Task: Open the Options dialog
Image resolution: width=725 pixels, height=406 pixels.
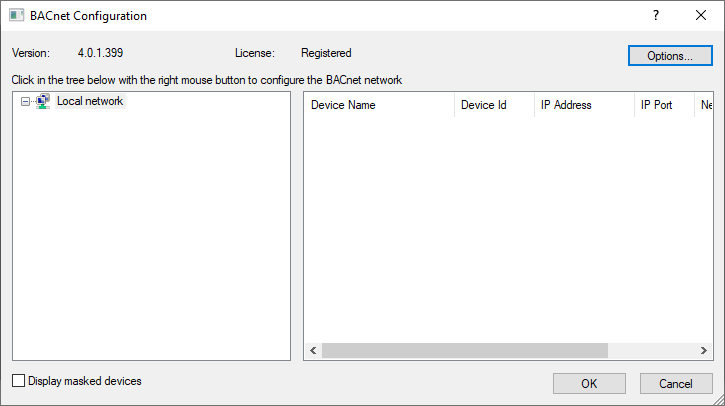Action: [x=670, y=56]
